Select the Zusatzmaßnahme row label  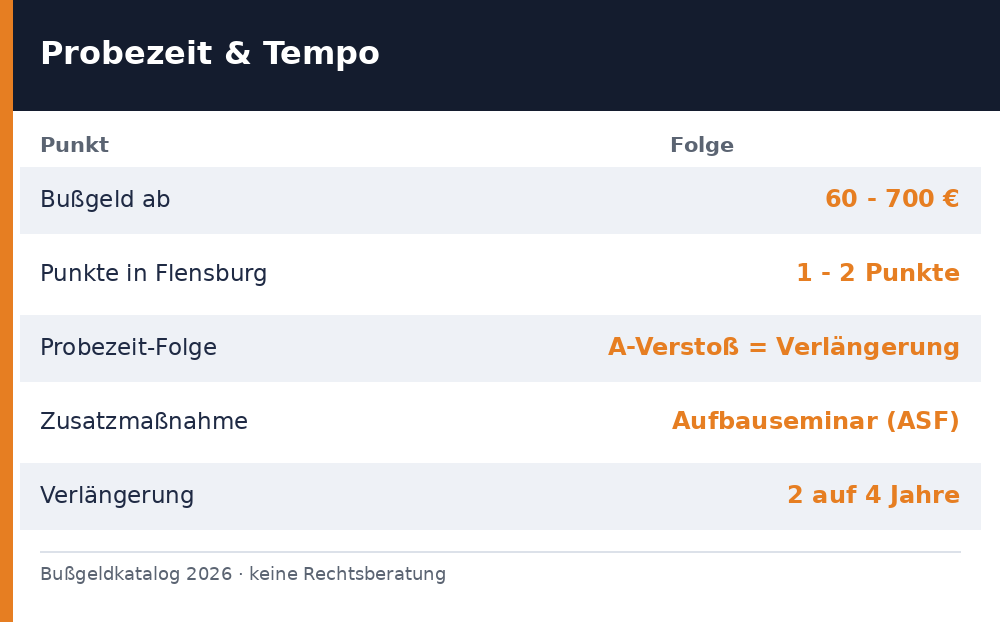pyautogui.click(x=144, y=422)
